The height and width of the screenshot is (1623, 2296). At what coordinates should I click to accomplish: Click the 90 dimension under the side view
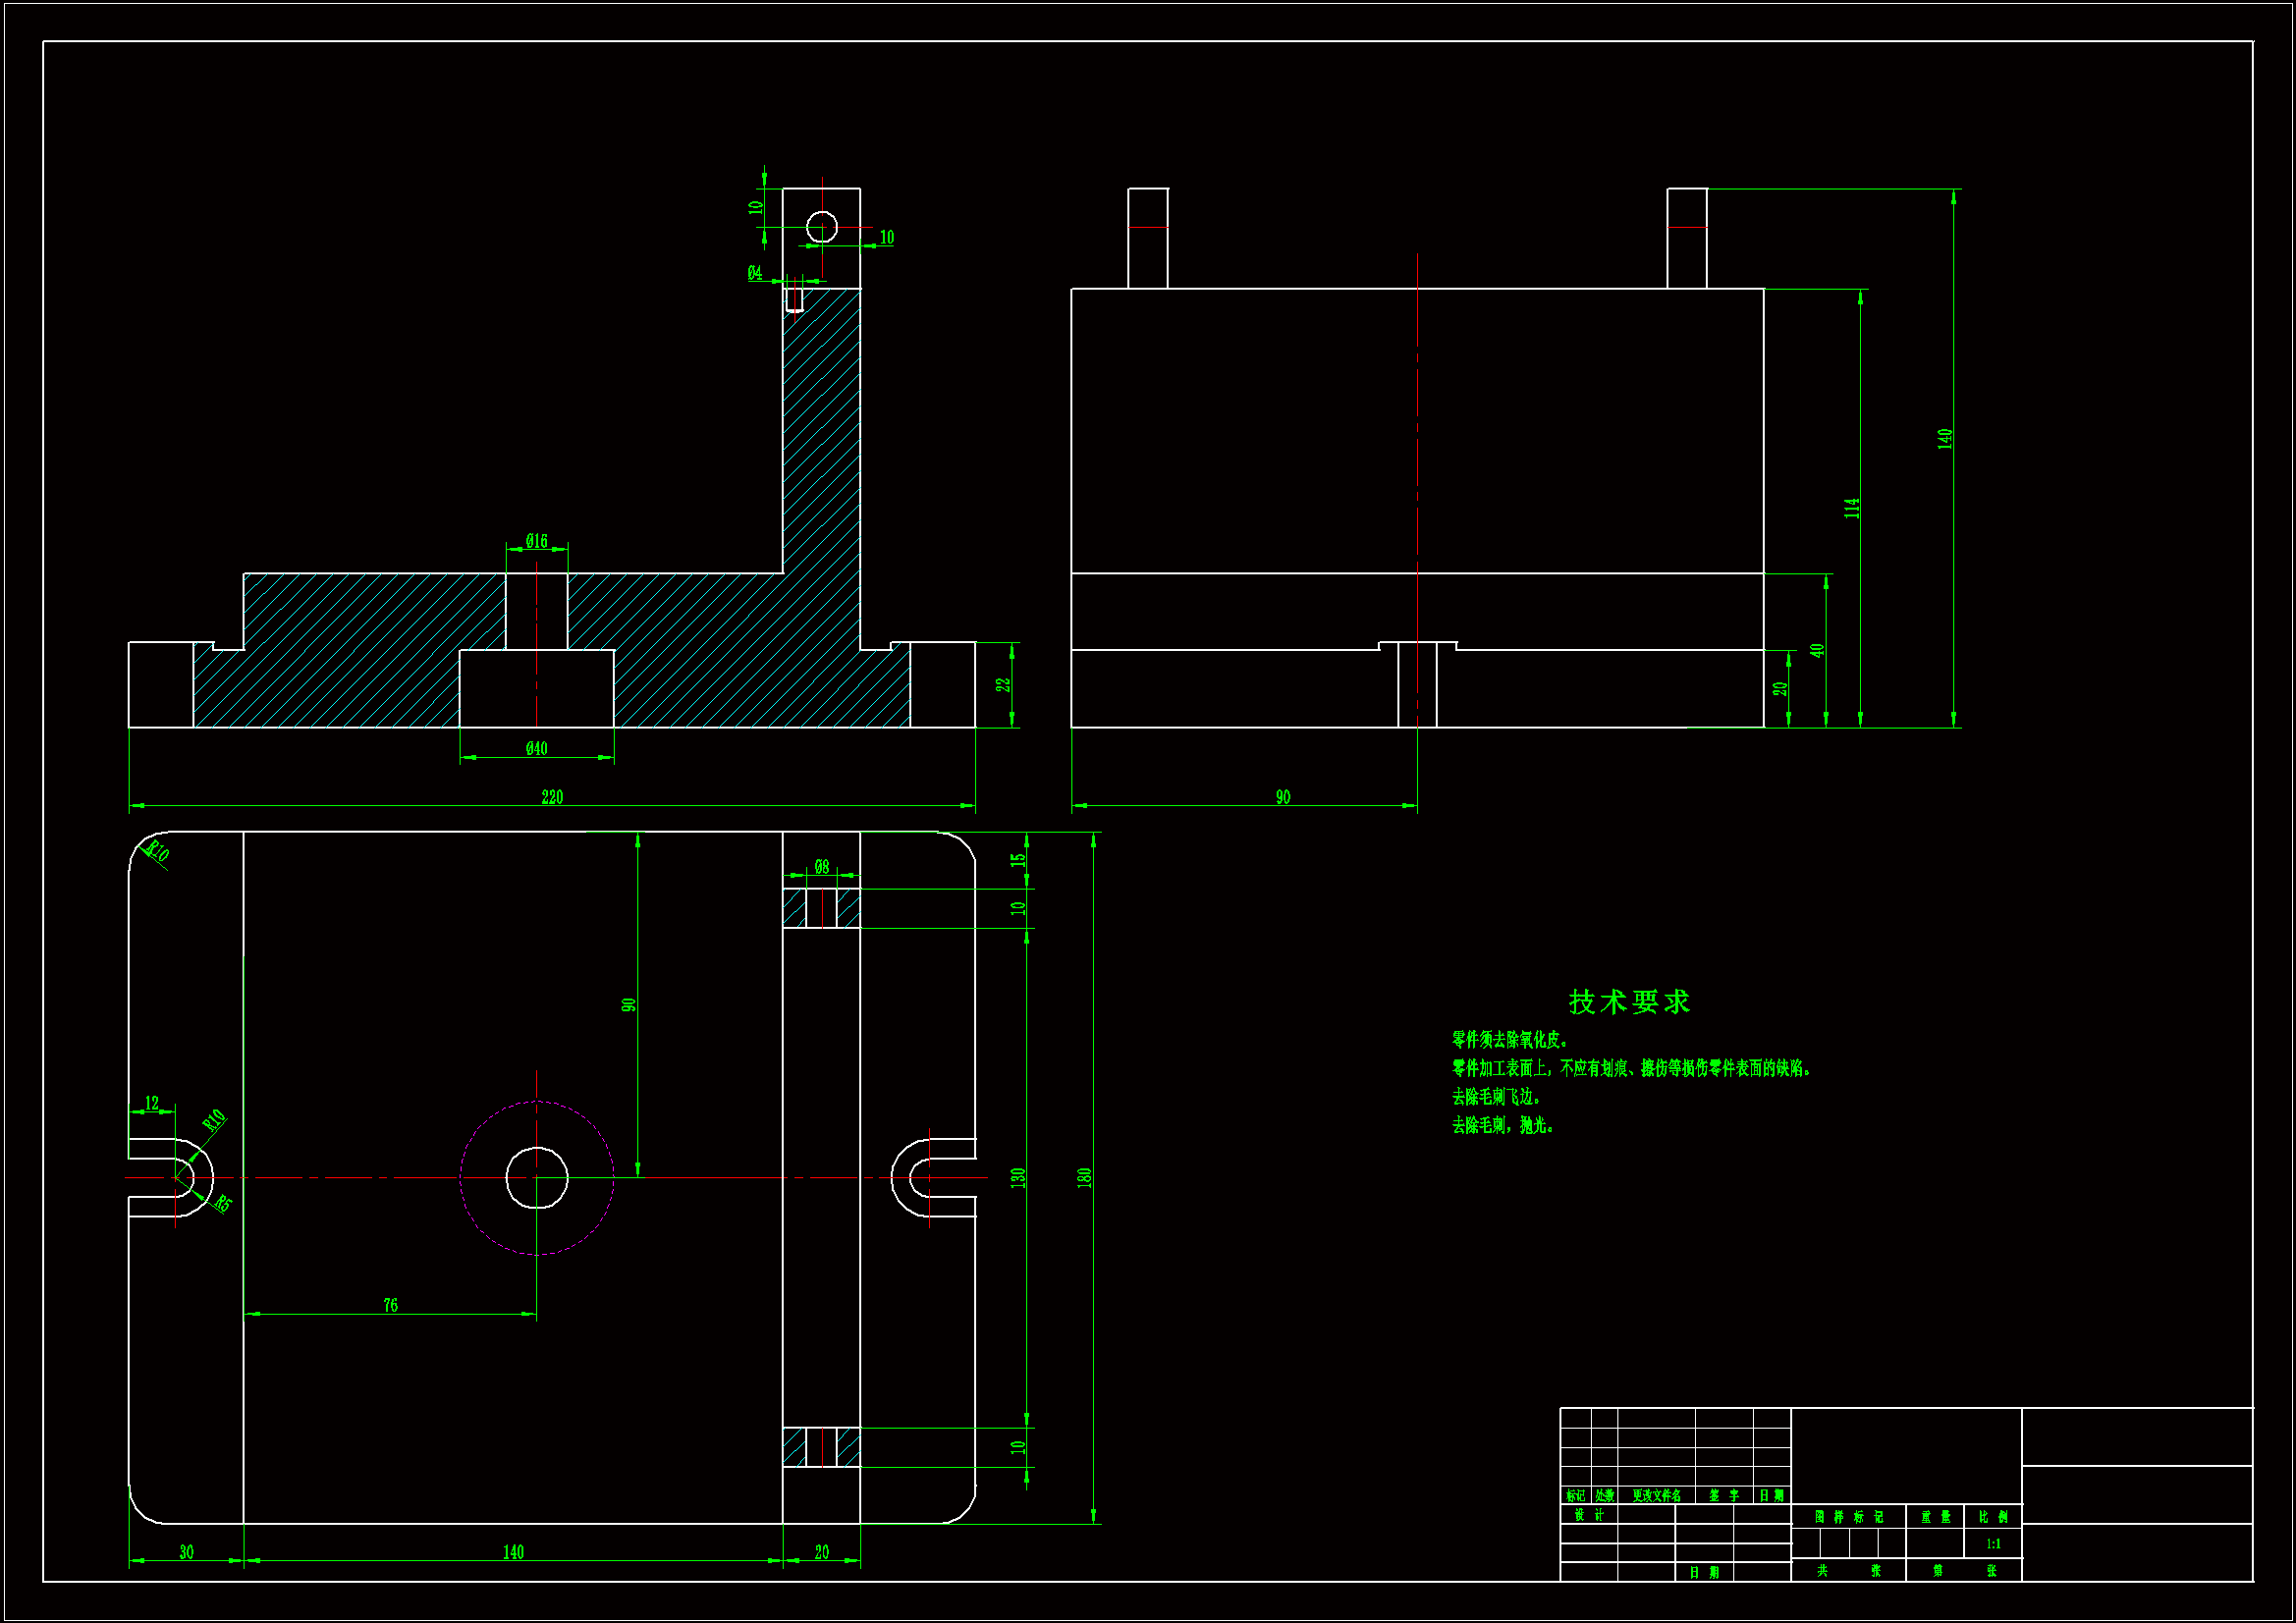click(1283, 797)
